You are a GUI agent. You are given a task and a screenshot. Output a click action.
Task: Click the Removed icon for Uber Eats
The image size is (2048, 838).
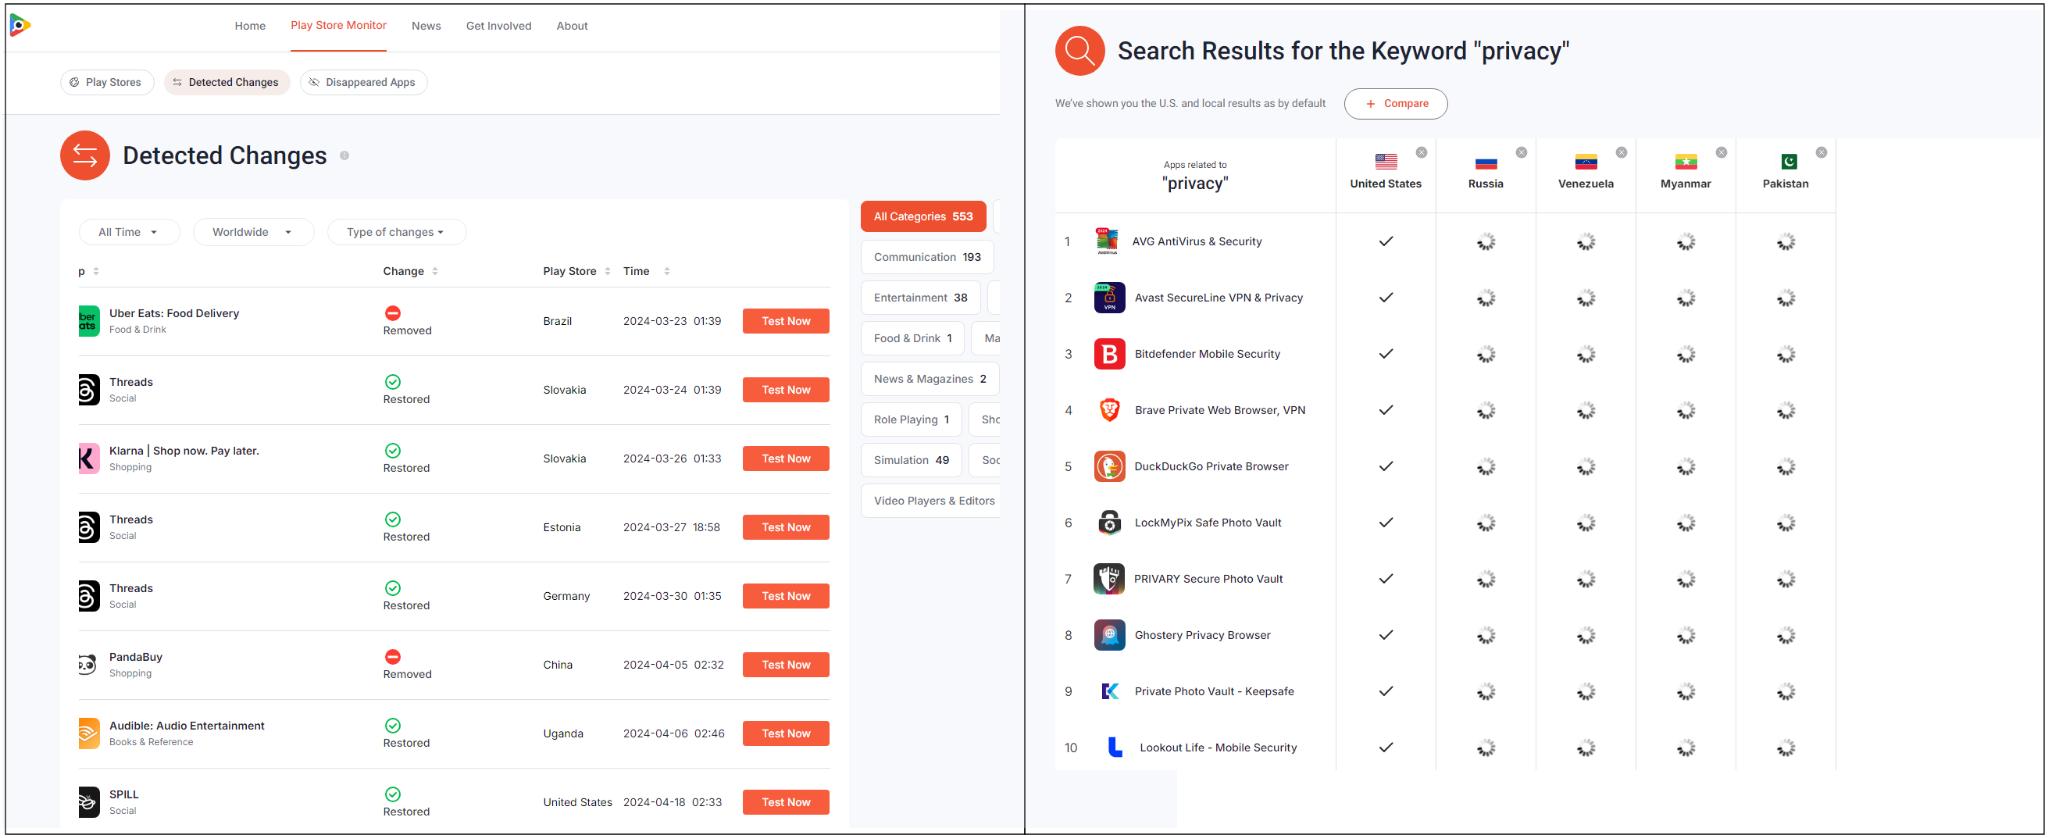(392, 313)
